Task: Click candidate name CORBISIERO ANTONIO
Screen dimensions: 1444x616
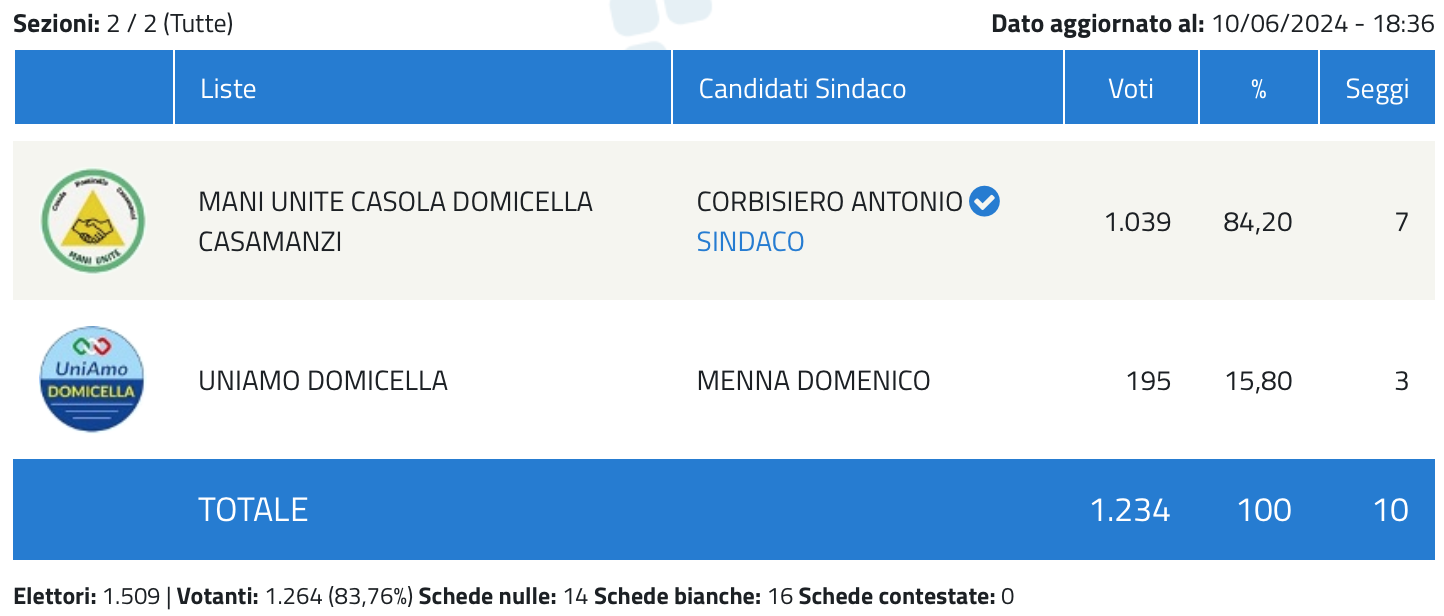Action: [x=830, y=202]
